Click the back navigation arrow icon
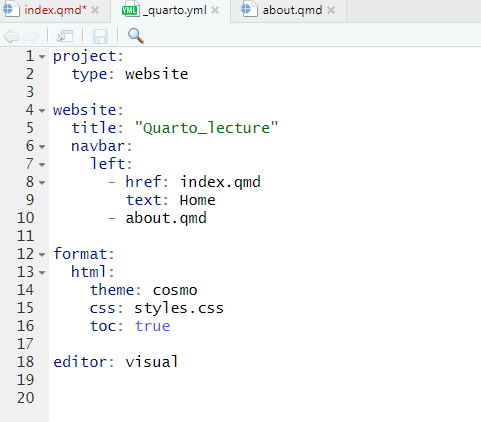The width and height of the screenshot is (481, 422). coord(11,36)
